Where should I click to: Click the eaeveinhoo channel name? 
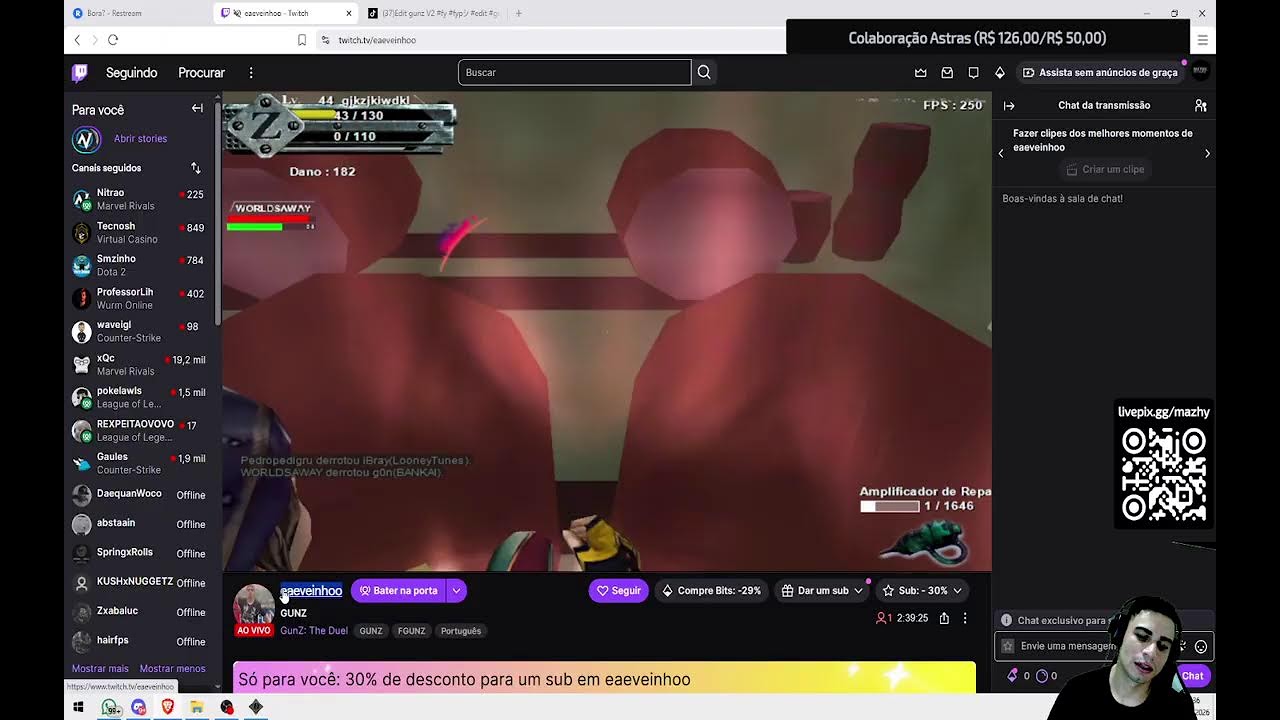pyautogui.click(x=311, y=591)
